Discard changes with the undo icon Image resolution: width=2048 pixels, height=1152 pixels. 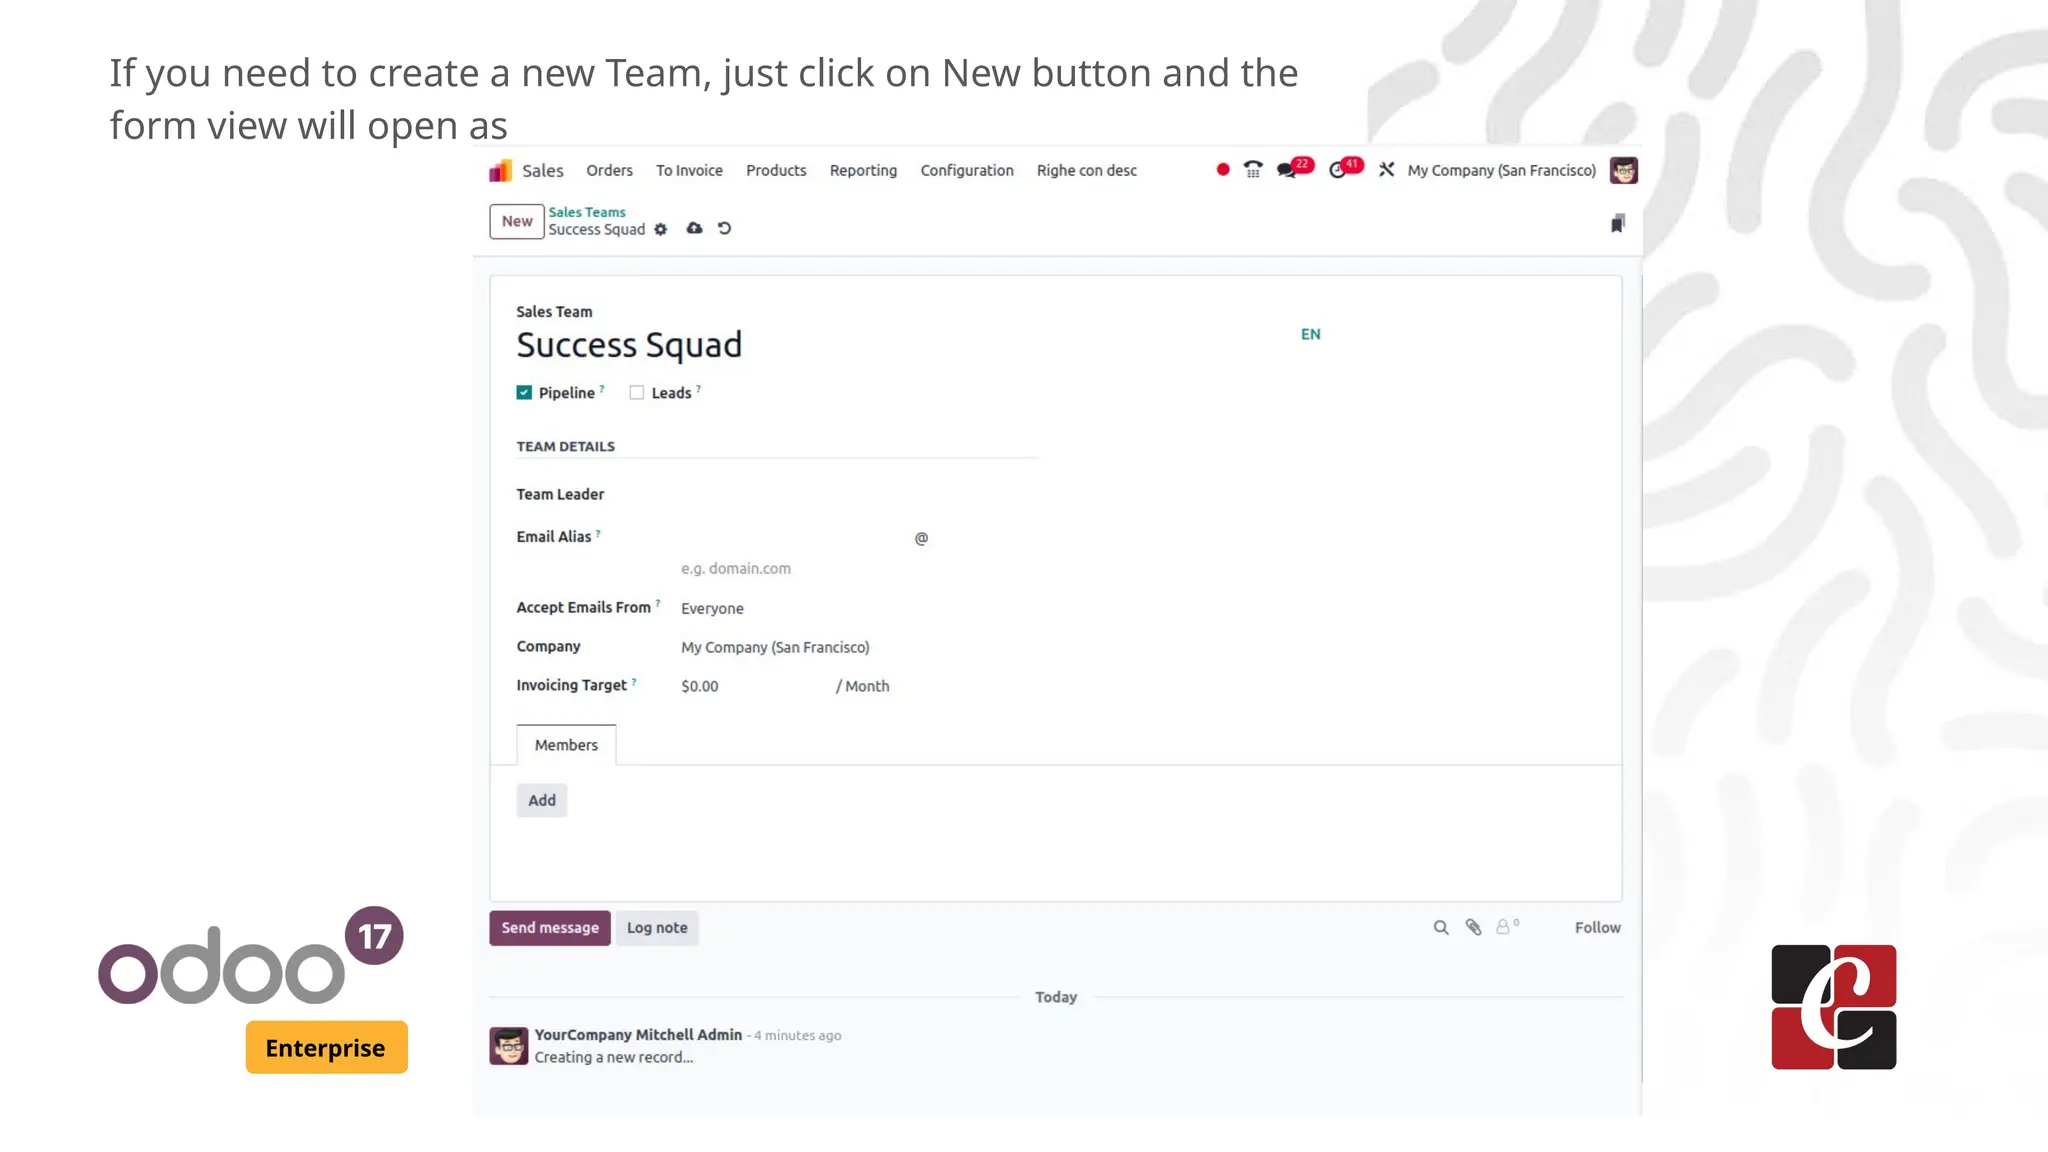point(724,228)
